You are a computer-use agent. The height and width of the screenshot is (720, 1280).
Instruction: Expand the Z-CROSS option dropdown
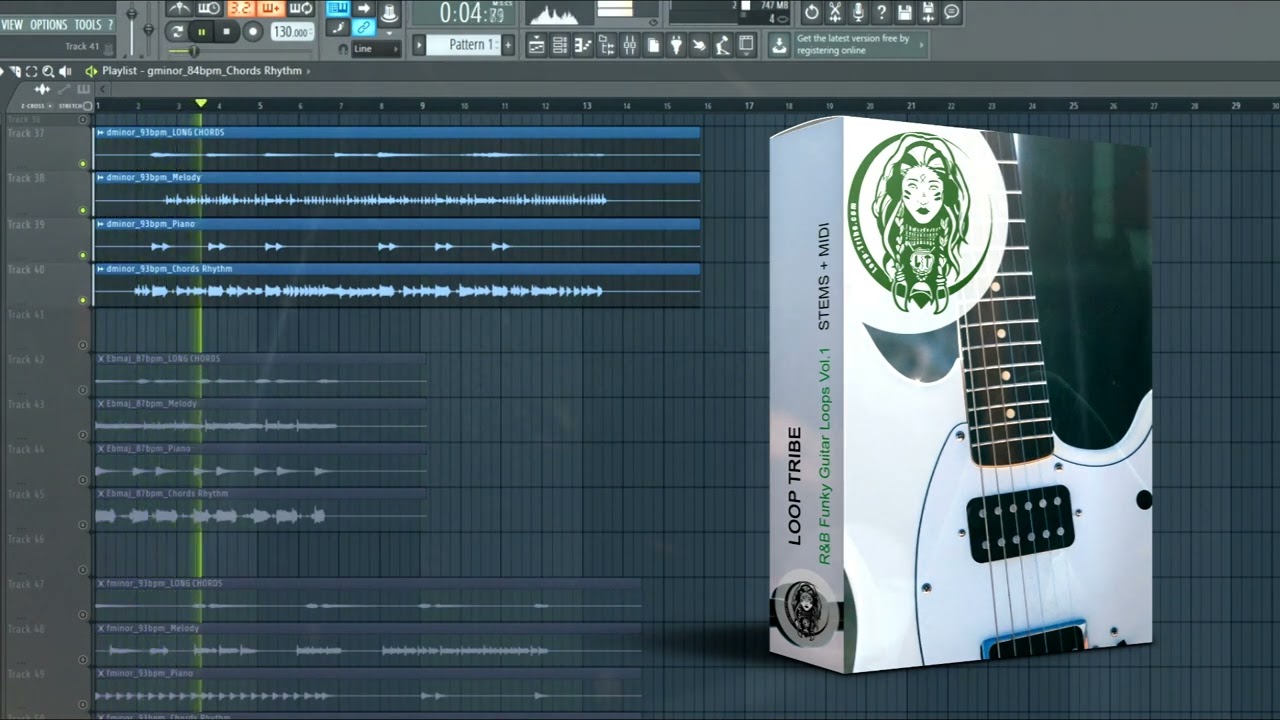coord(50,106)
